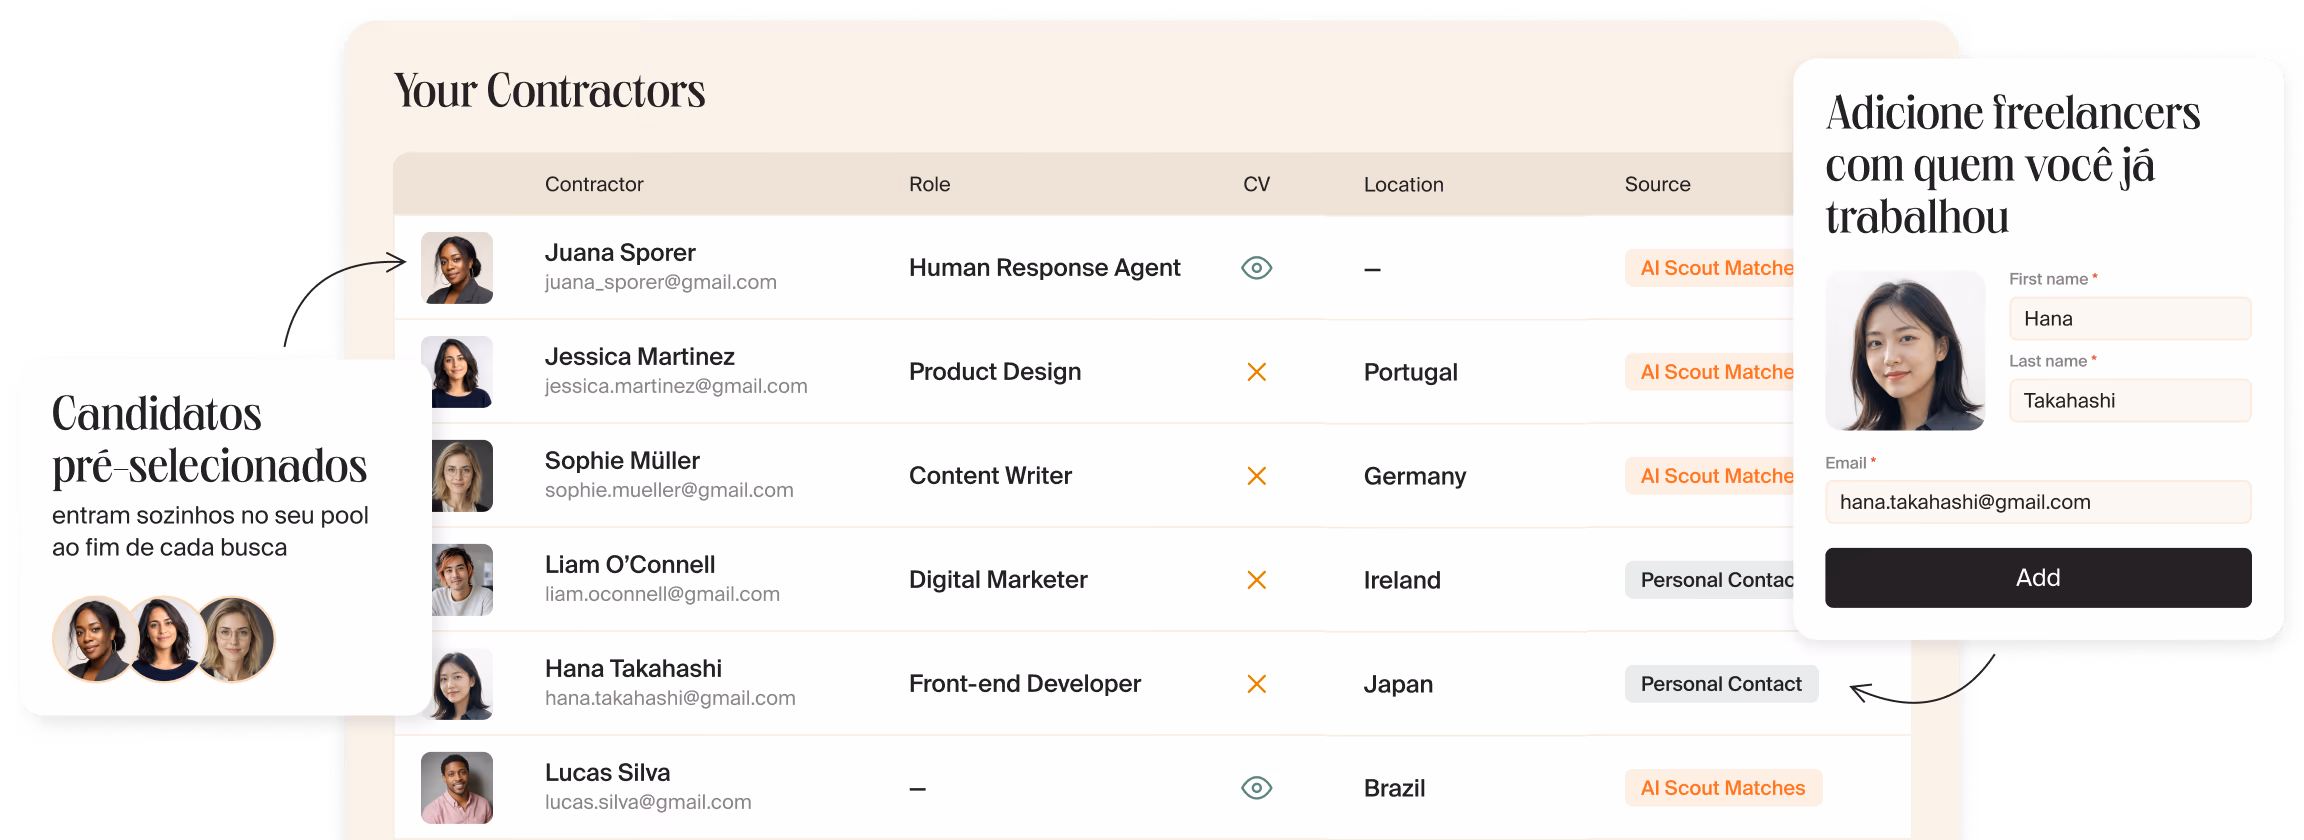Click email sophie.mueller@gmail.com
Image resolution: width=2304 pixels, height=840 pixels.
669,490
